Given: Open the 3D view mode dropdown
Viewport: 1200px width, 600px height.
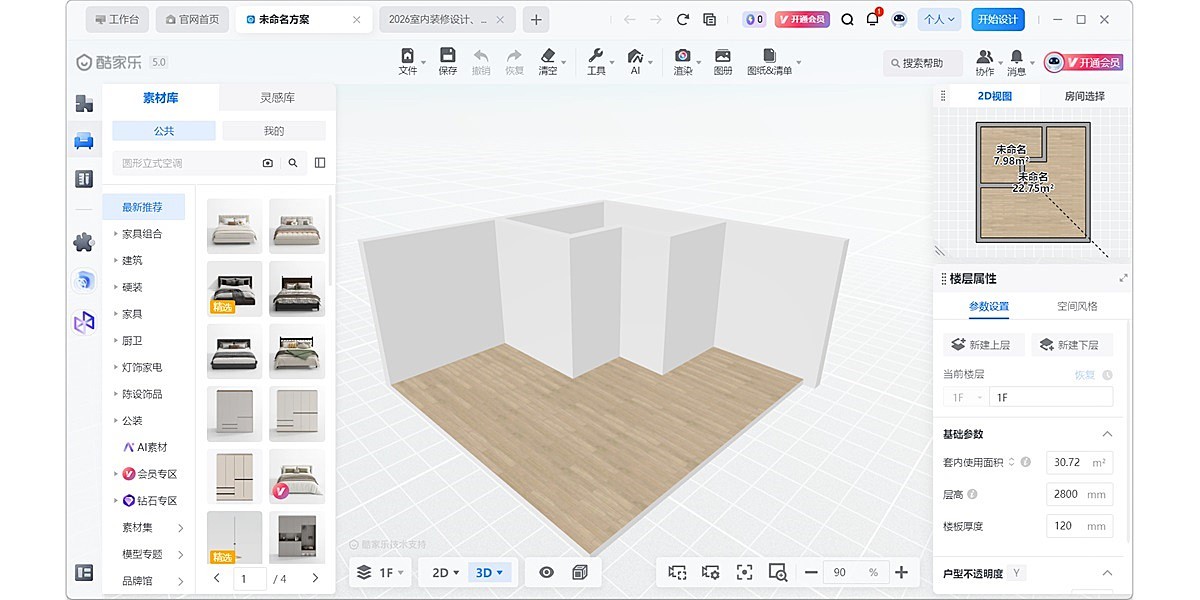Looking at the screenshot, I should (x=489, y=572).
